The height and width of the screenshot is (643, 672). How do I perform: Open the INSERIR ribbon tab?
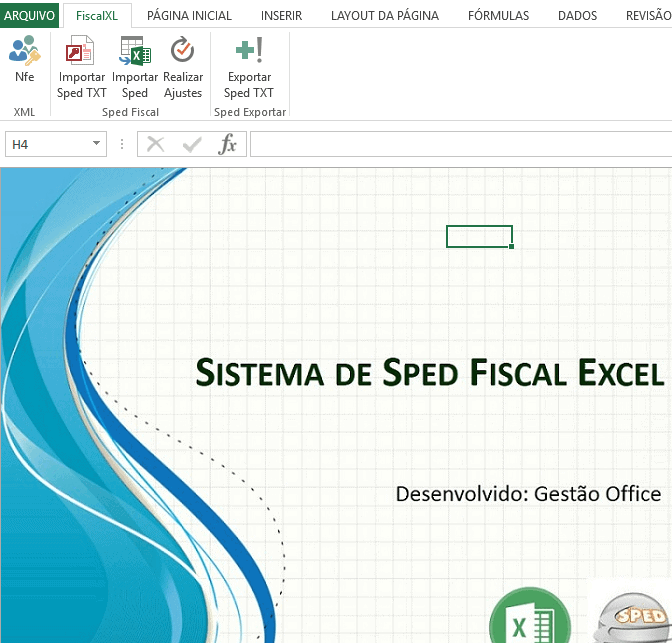(281, 15)
